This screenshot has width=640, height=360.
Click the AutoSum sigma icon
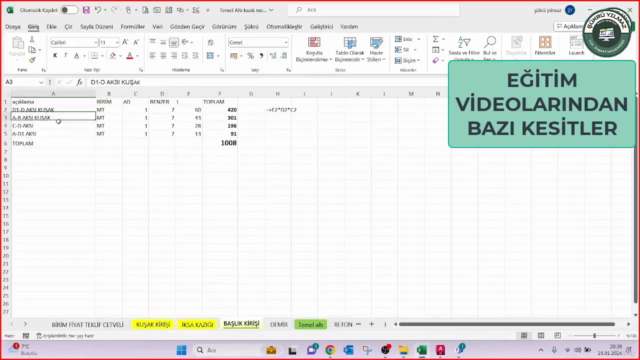tap(436, 39)
